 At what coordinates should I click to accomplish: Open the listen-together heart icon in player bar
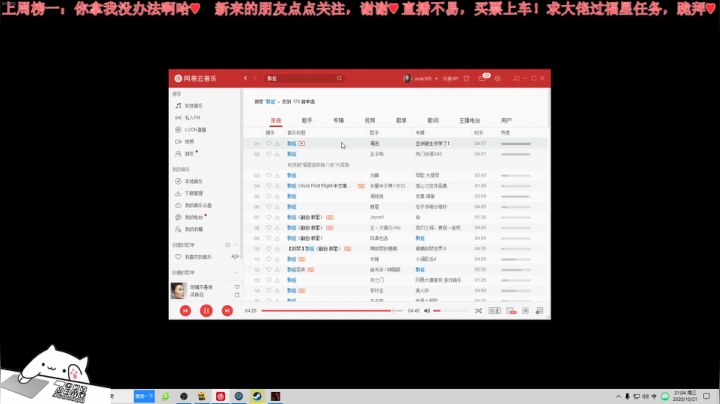pos(511,311)
